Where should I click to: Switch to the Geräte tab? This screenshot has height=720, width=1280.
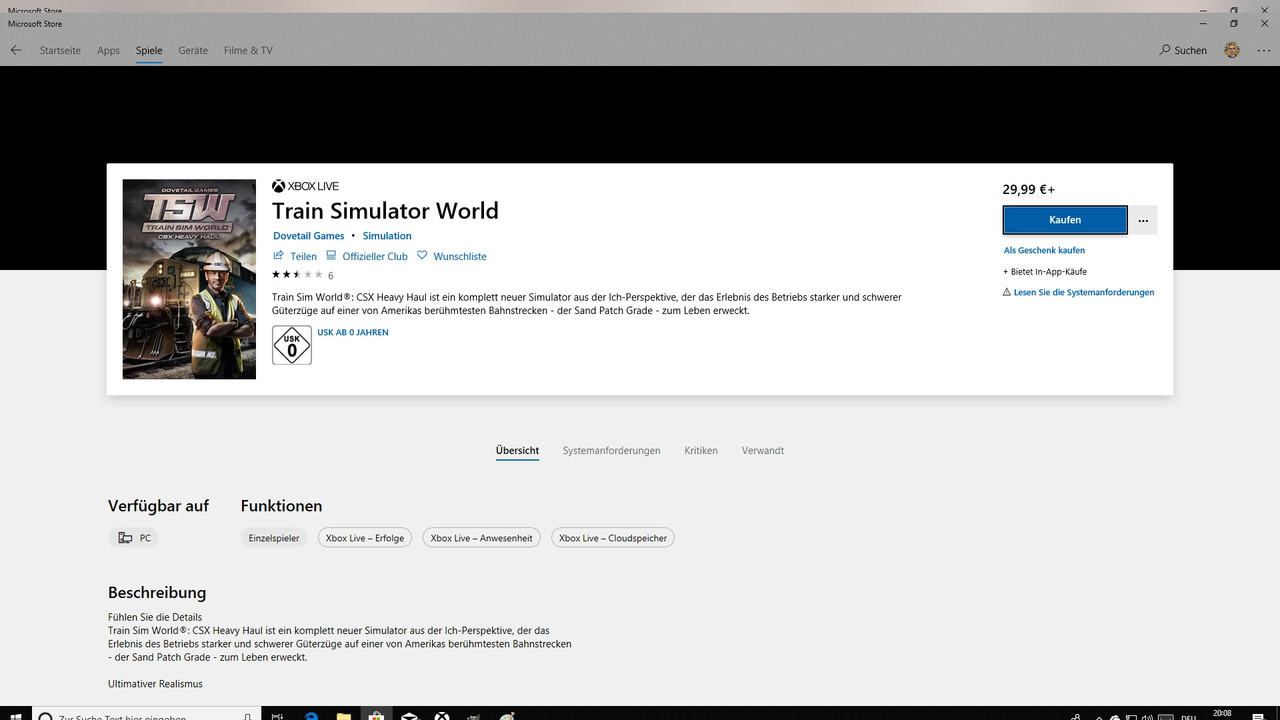(193, 50)
